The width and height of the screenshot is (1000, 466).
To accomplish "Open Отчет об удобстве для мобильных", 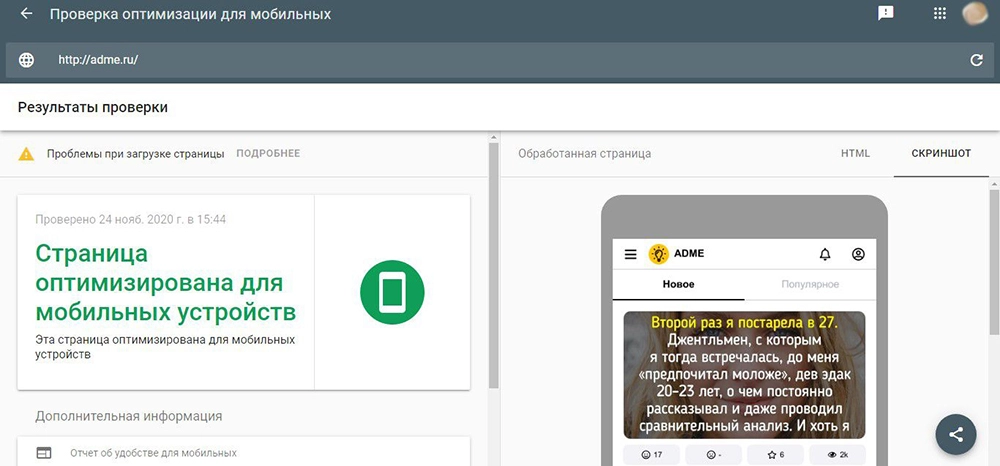I will [x=153, y=453].
